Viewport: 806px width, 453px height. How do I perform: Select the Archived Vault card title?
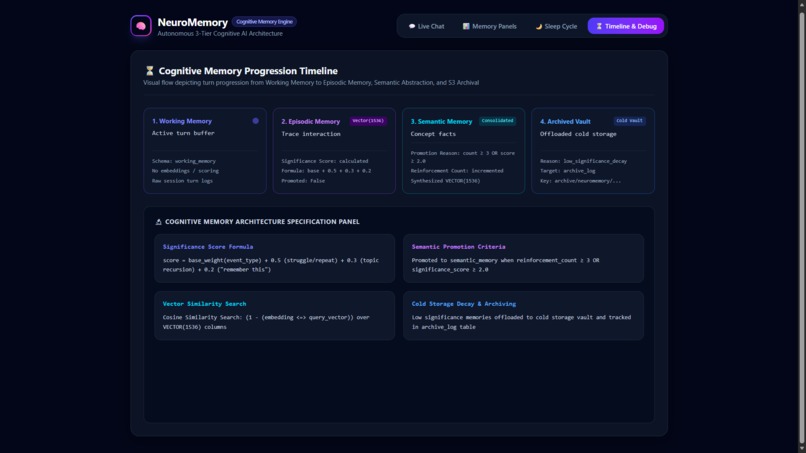[565, 122]
